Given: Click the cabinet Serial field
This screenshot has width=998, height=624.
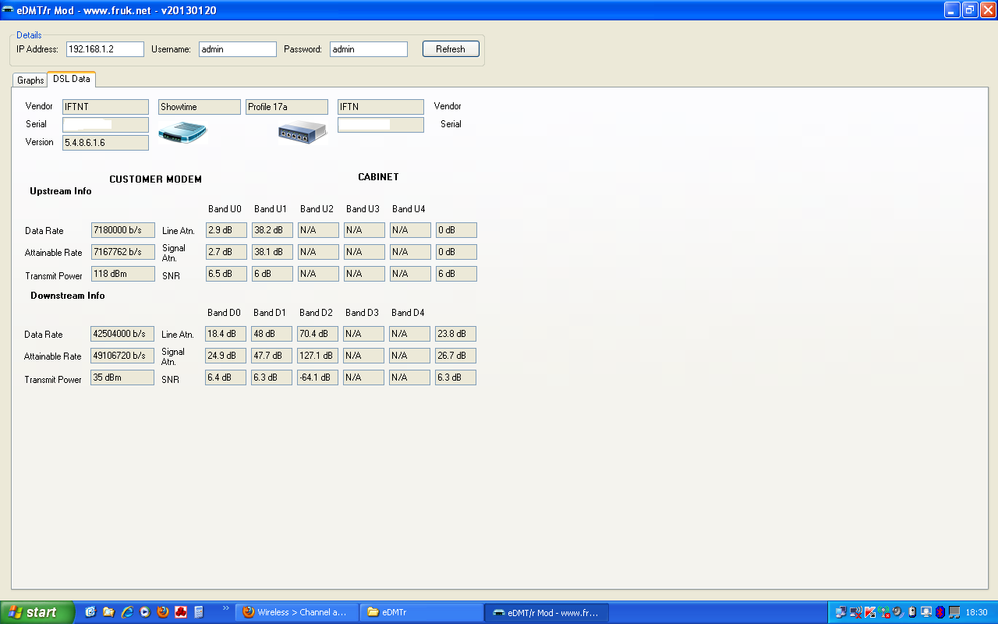Looking at the screenshot, I should (x=381, y=125).
